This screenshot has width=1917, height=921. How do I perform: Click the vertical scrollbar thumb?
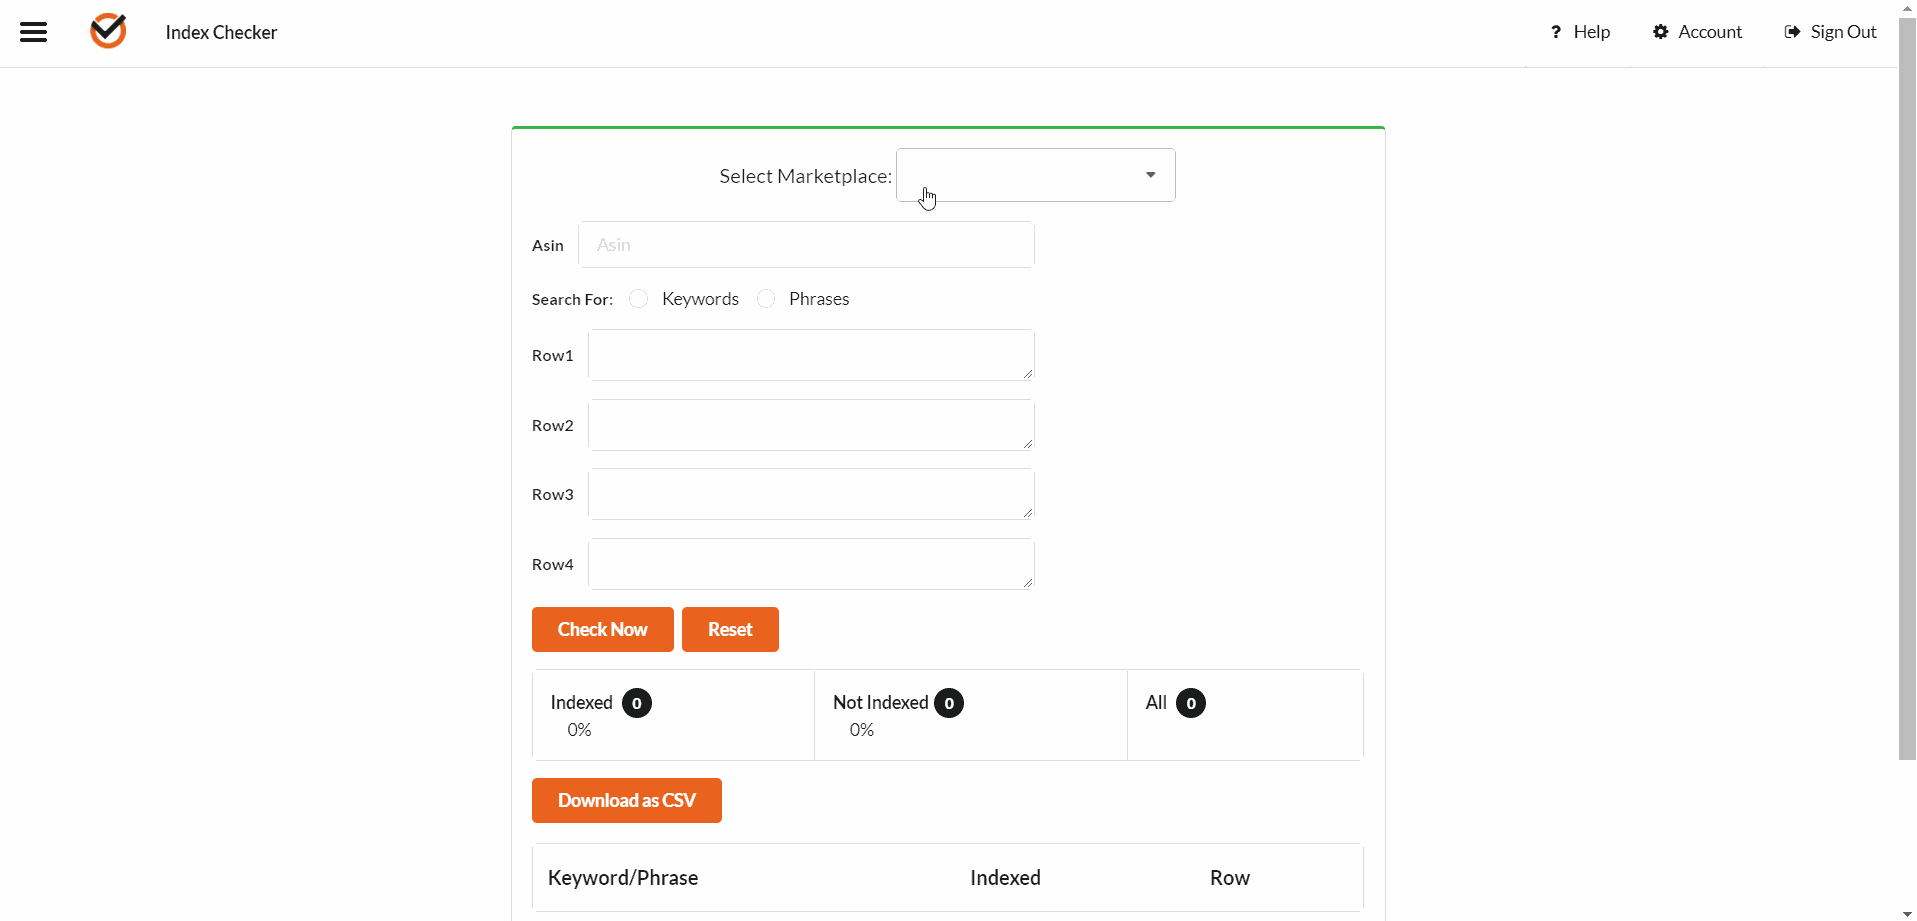coord(1907,390)
